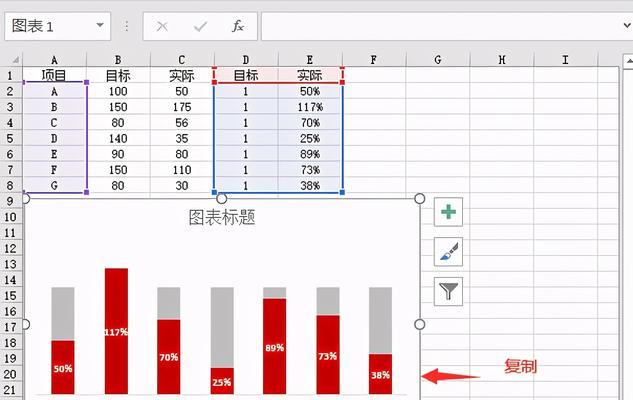Image resolution: width=633 pixels, height=400 pixels.
Task: Click cell B1 containing 目标
Action: tap(118, 75)
